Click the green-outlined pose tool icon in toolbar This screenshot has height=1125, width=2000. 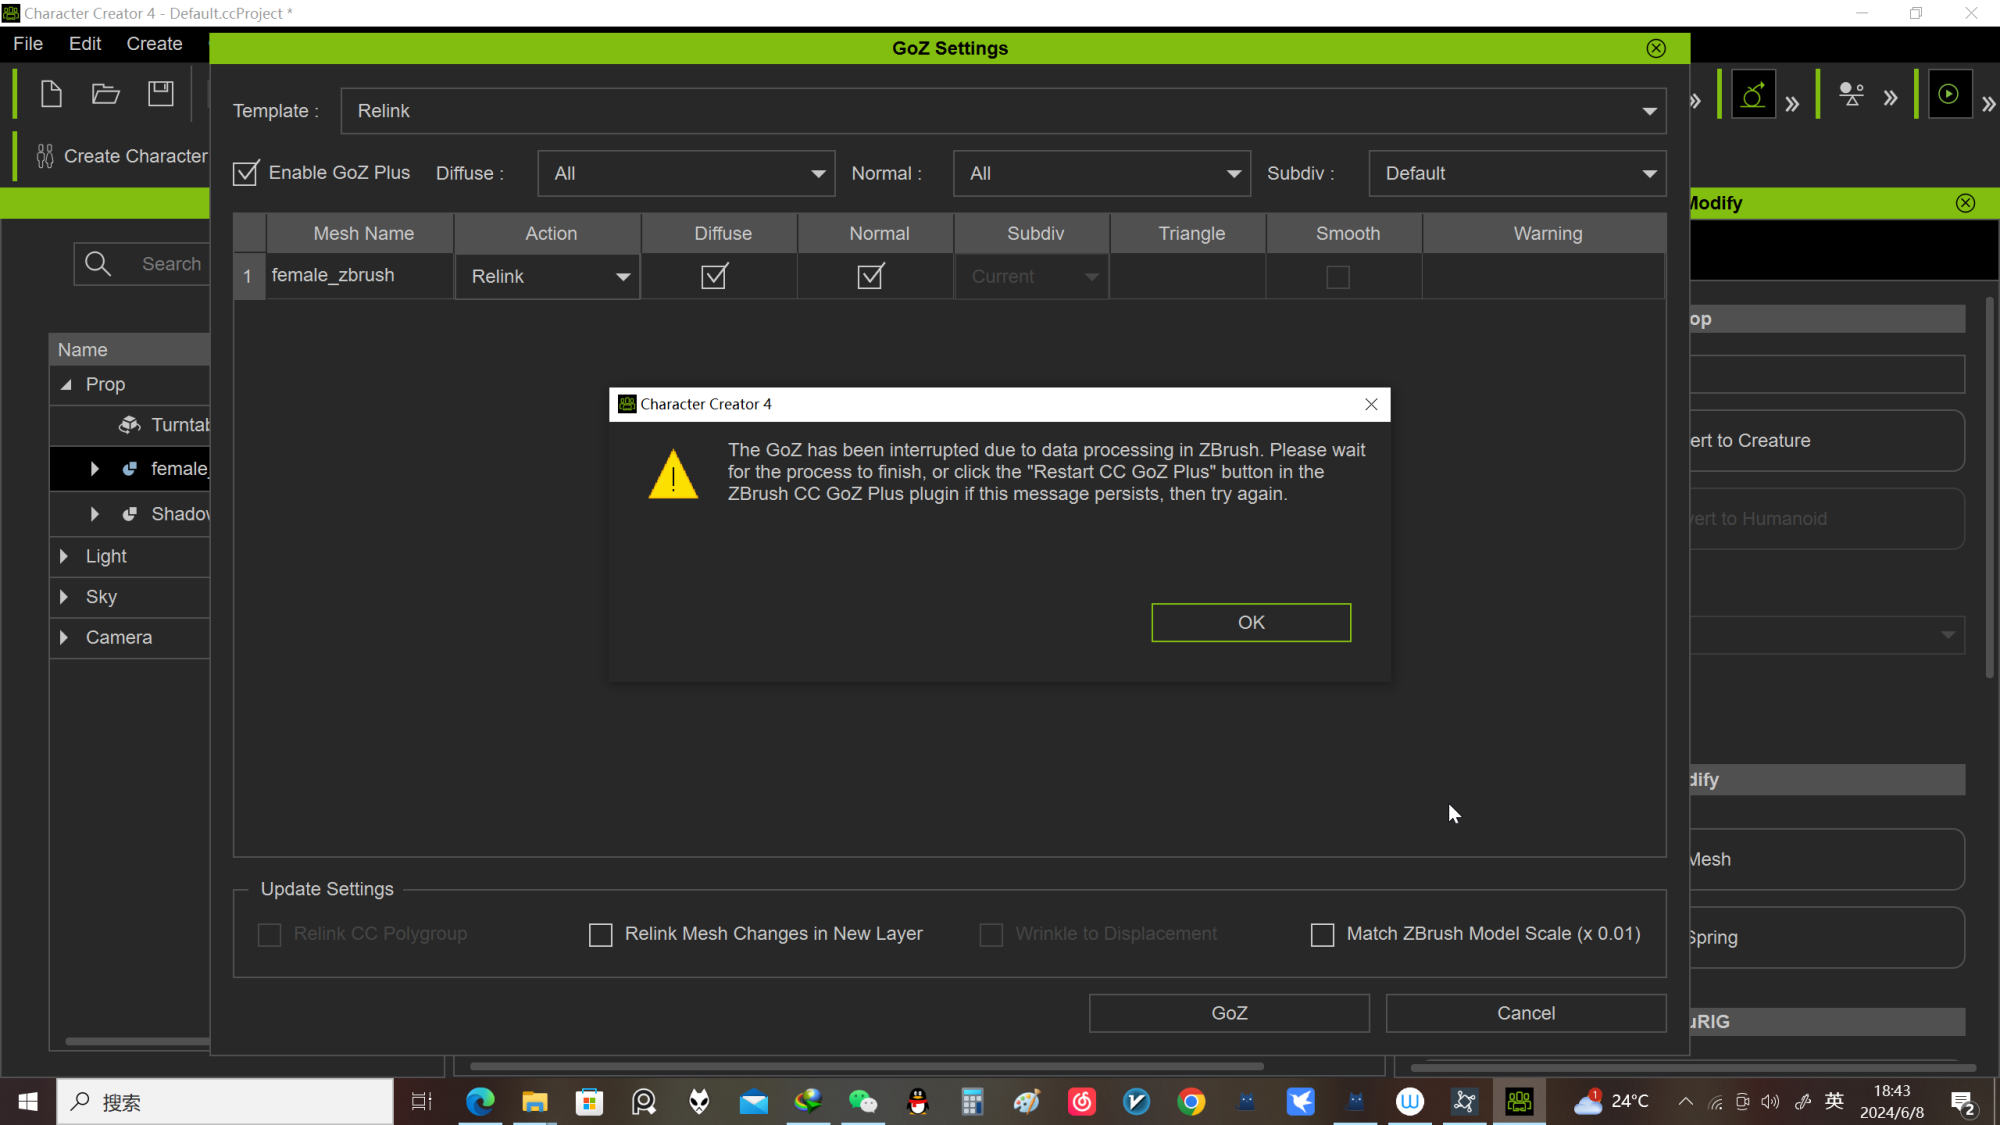(1753, 95)
